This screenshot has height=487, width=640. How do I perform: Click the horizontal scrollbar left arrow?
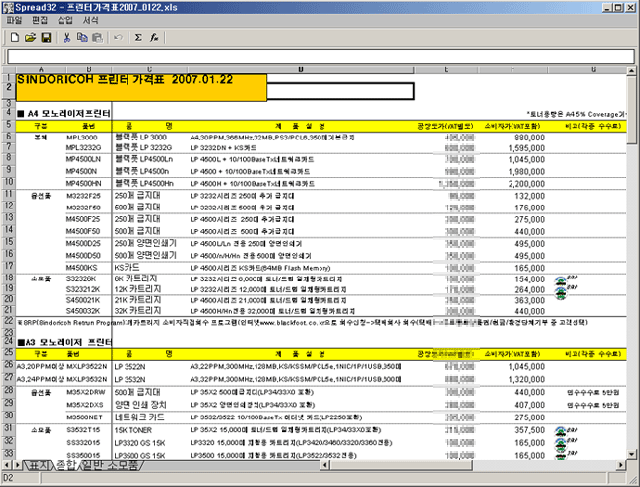[325, 465]
